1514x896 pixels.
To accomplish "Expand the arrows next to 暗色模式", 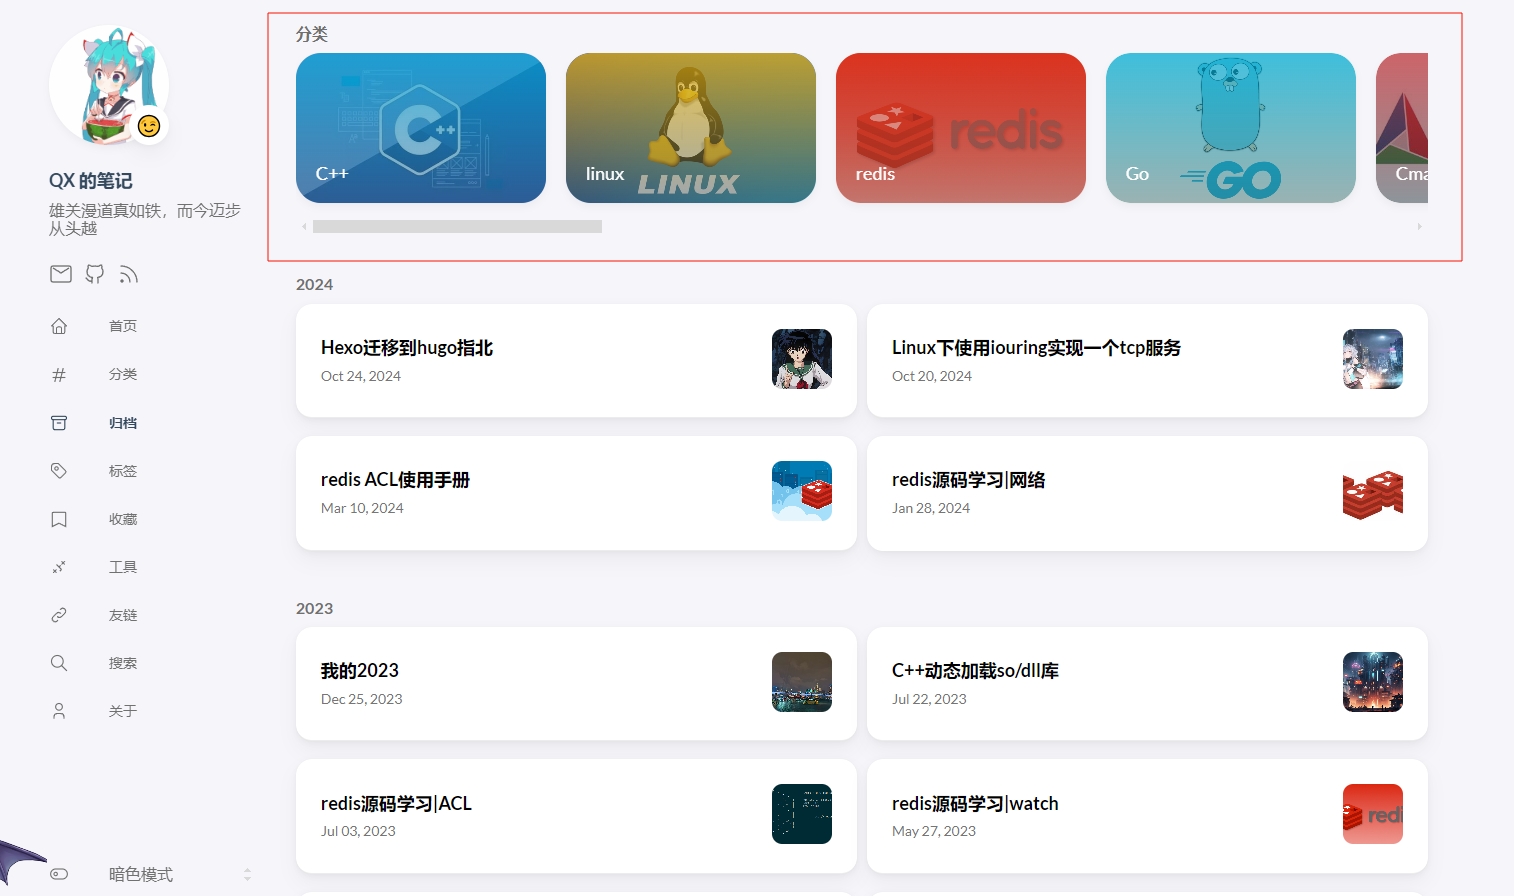I will click(247, 875).
